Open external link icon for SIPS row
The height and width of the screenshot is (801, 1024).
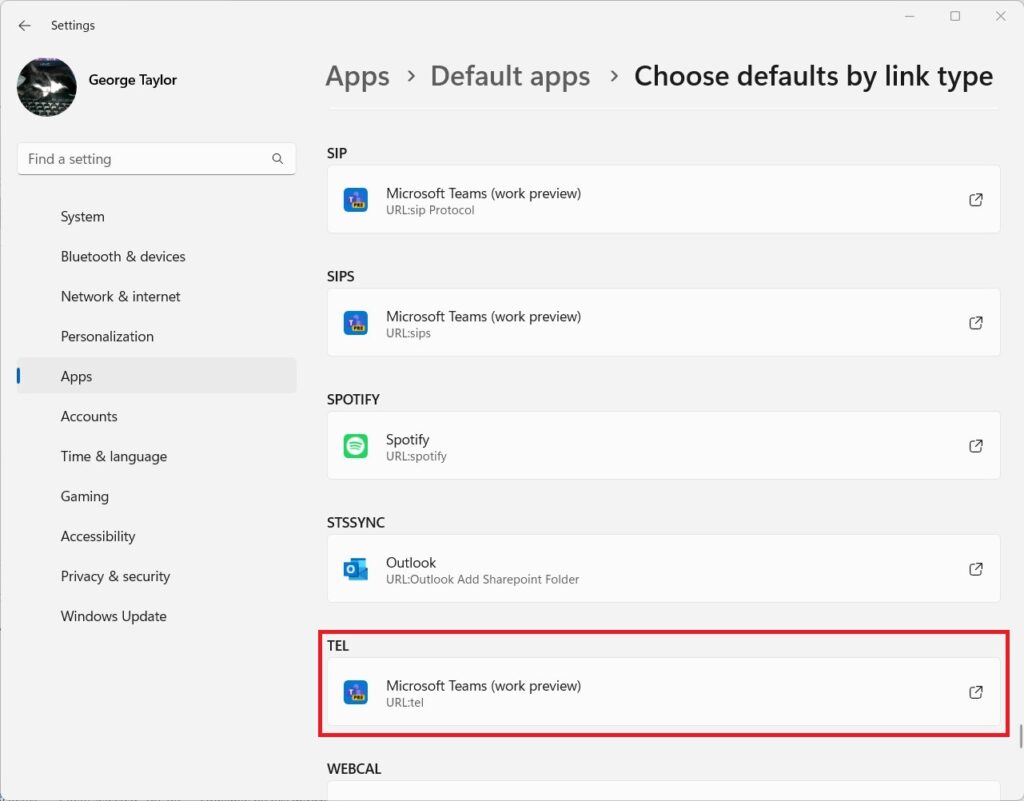click(x=976, y=323)
